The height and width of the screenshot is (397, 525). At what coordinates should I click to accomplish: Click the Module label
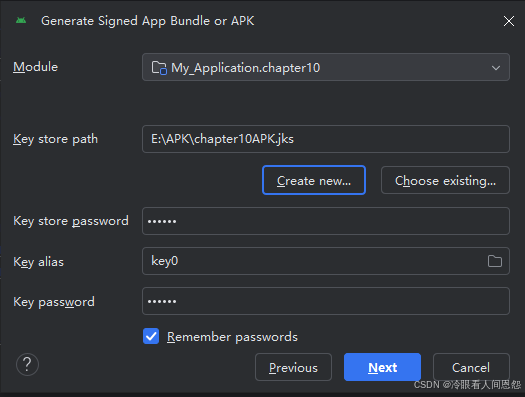(35, 67)
